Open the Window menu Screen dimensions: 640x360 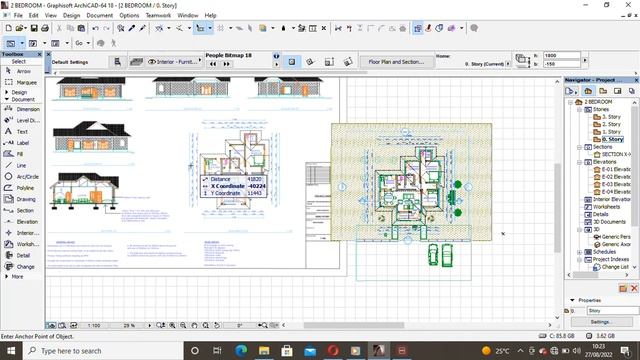[188, 15]
